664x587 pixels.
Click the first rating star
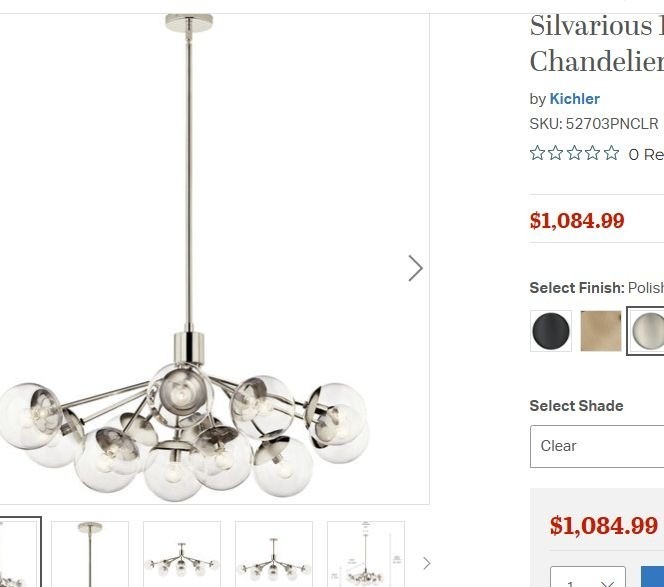(x=537, y=153)
